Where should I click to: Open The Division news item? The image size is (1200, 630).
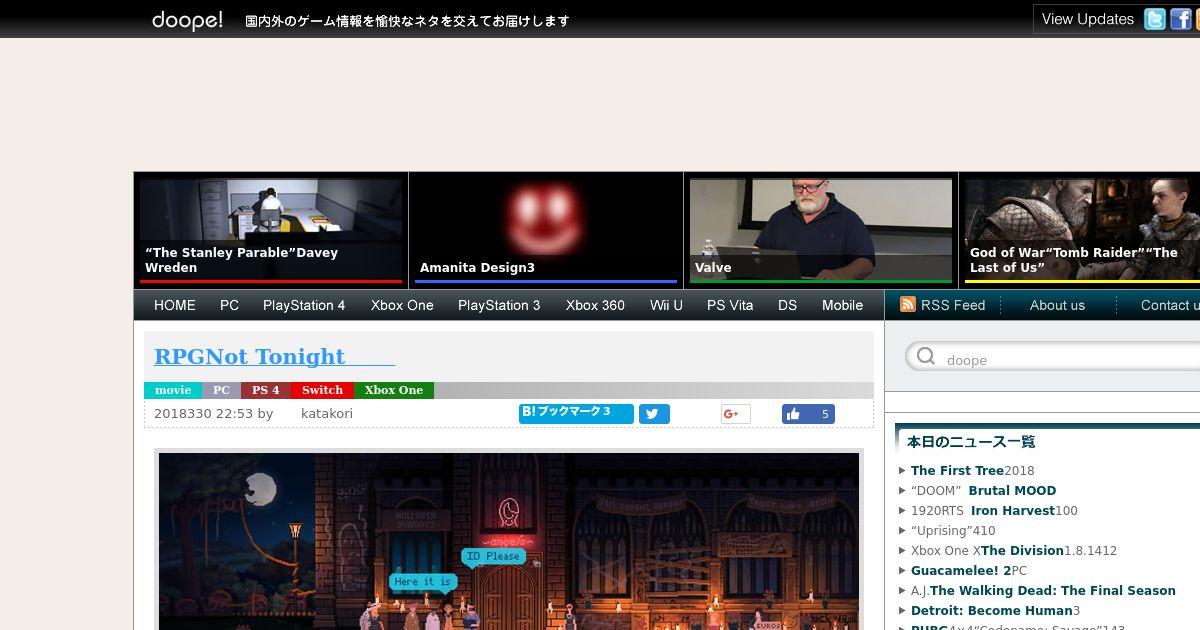pyautogui.click(x=1014, y=550)
